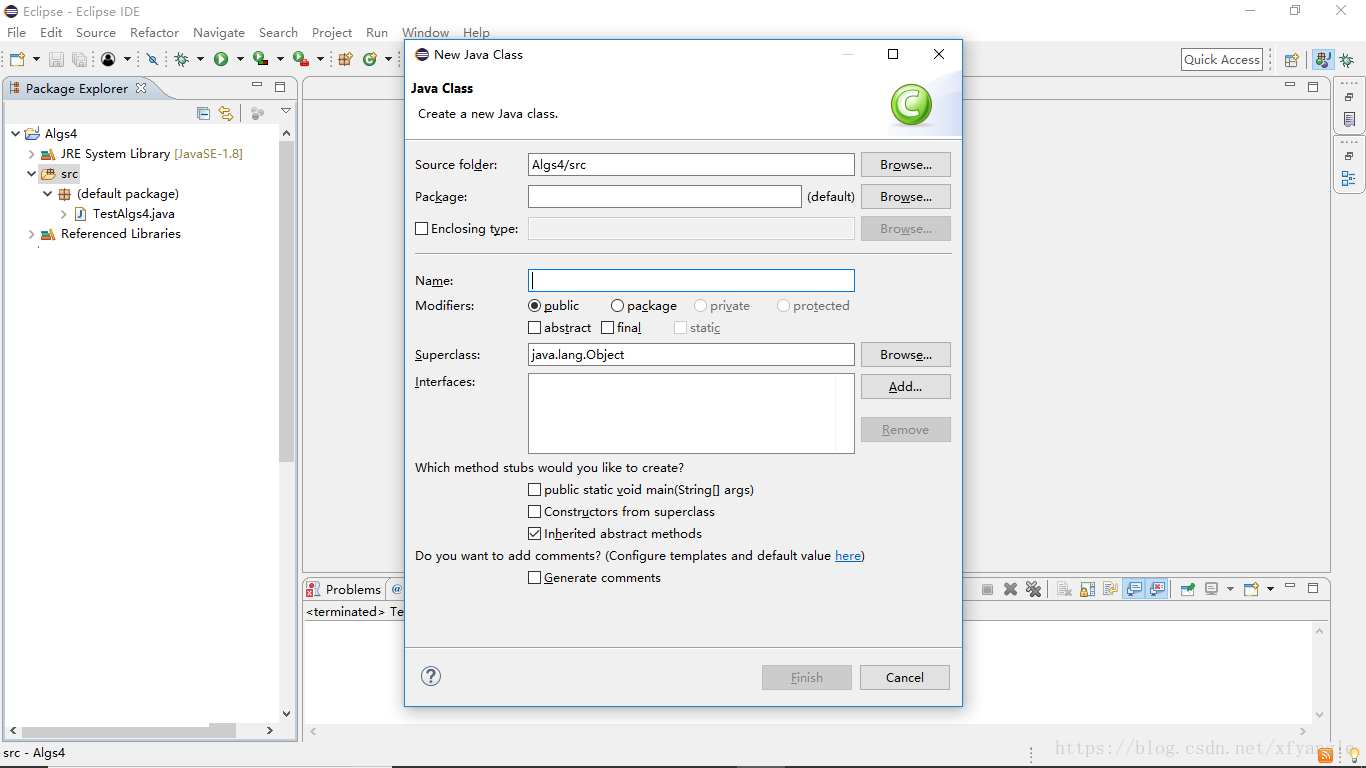Click Remove All Terminated Launches icon
The image size is (1366, 768).
(1033, 589)
